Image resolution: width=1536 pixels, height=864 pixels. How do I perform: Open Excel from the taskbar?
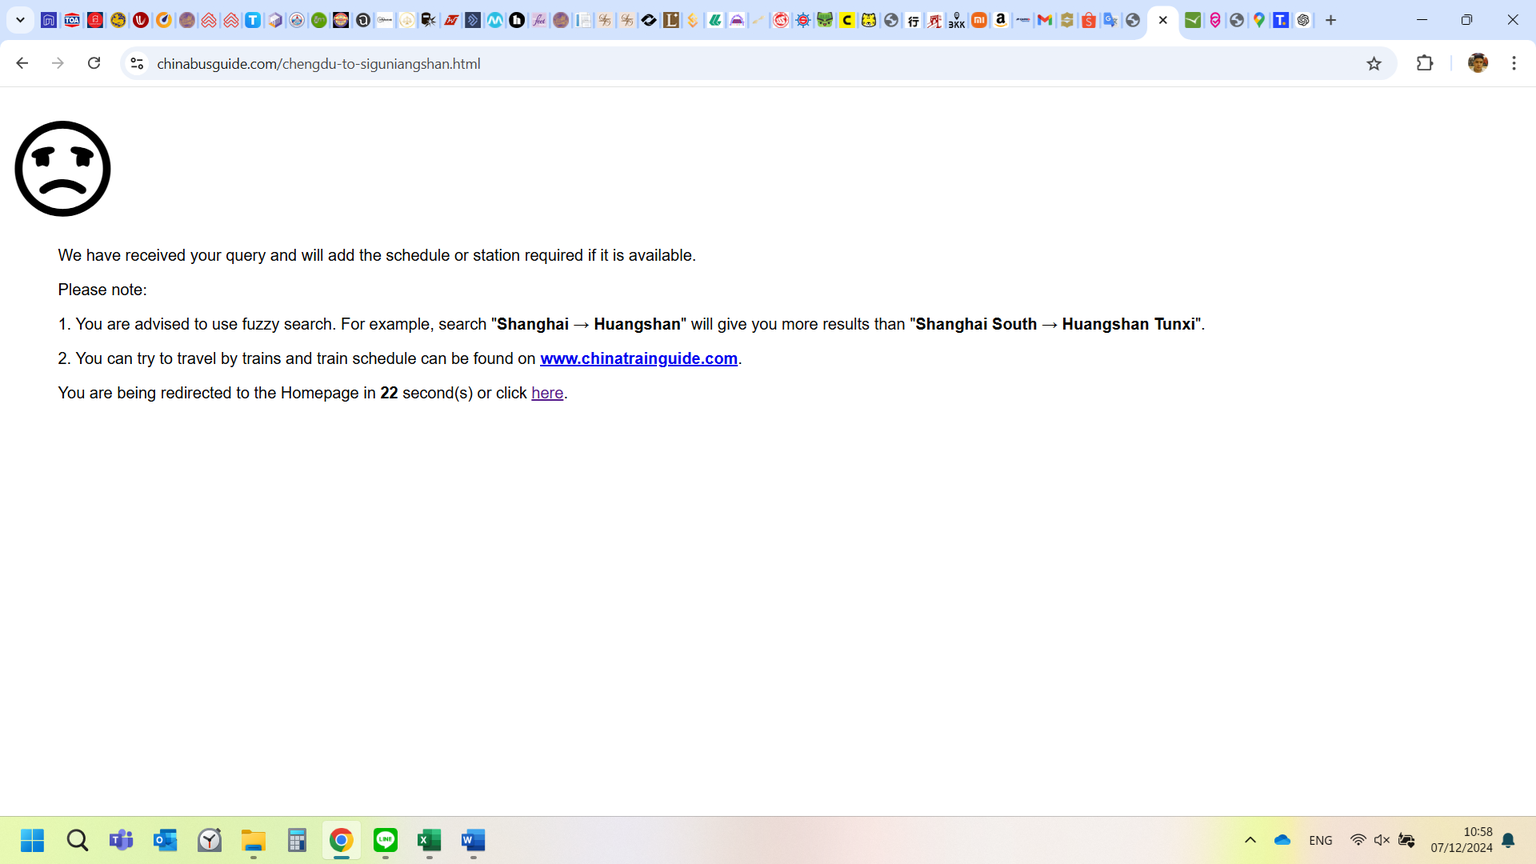pyautogui.click(x=429, y=840)
